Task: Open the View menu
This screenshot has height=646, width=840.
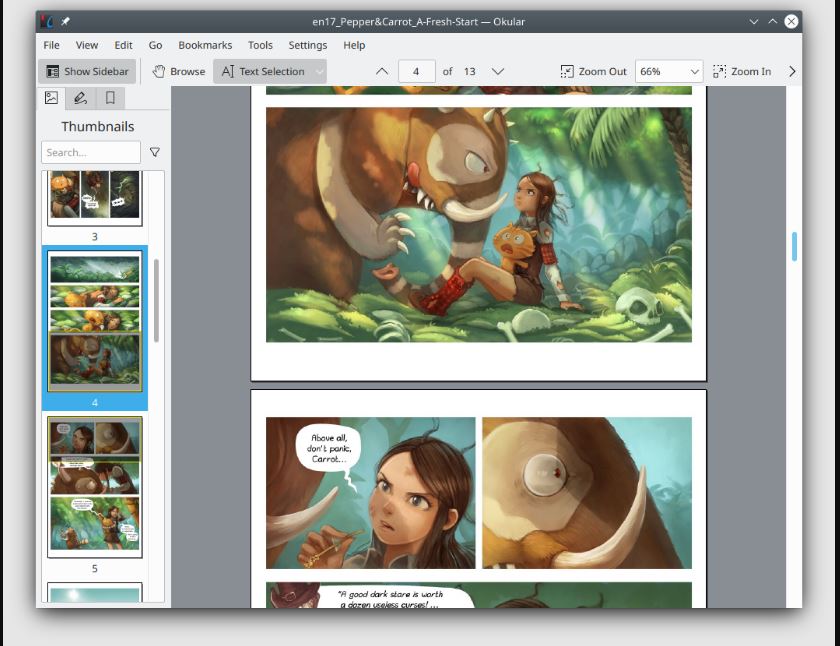Action: [87, 45]
